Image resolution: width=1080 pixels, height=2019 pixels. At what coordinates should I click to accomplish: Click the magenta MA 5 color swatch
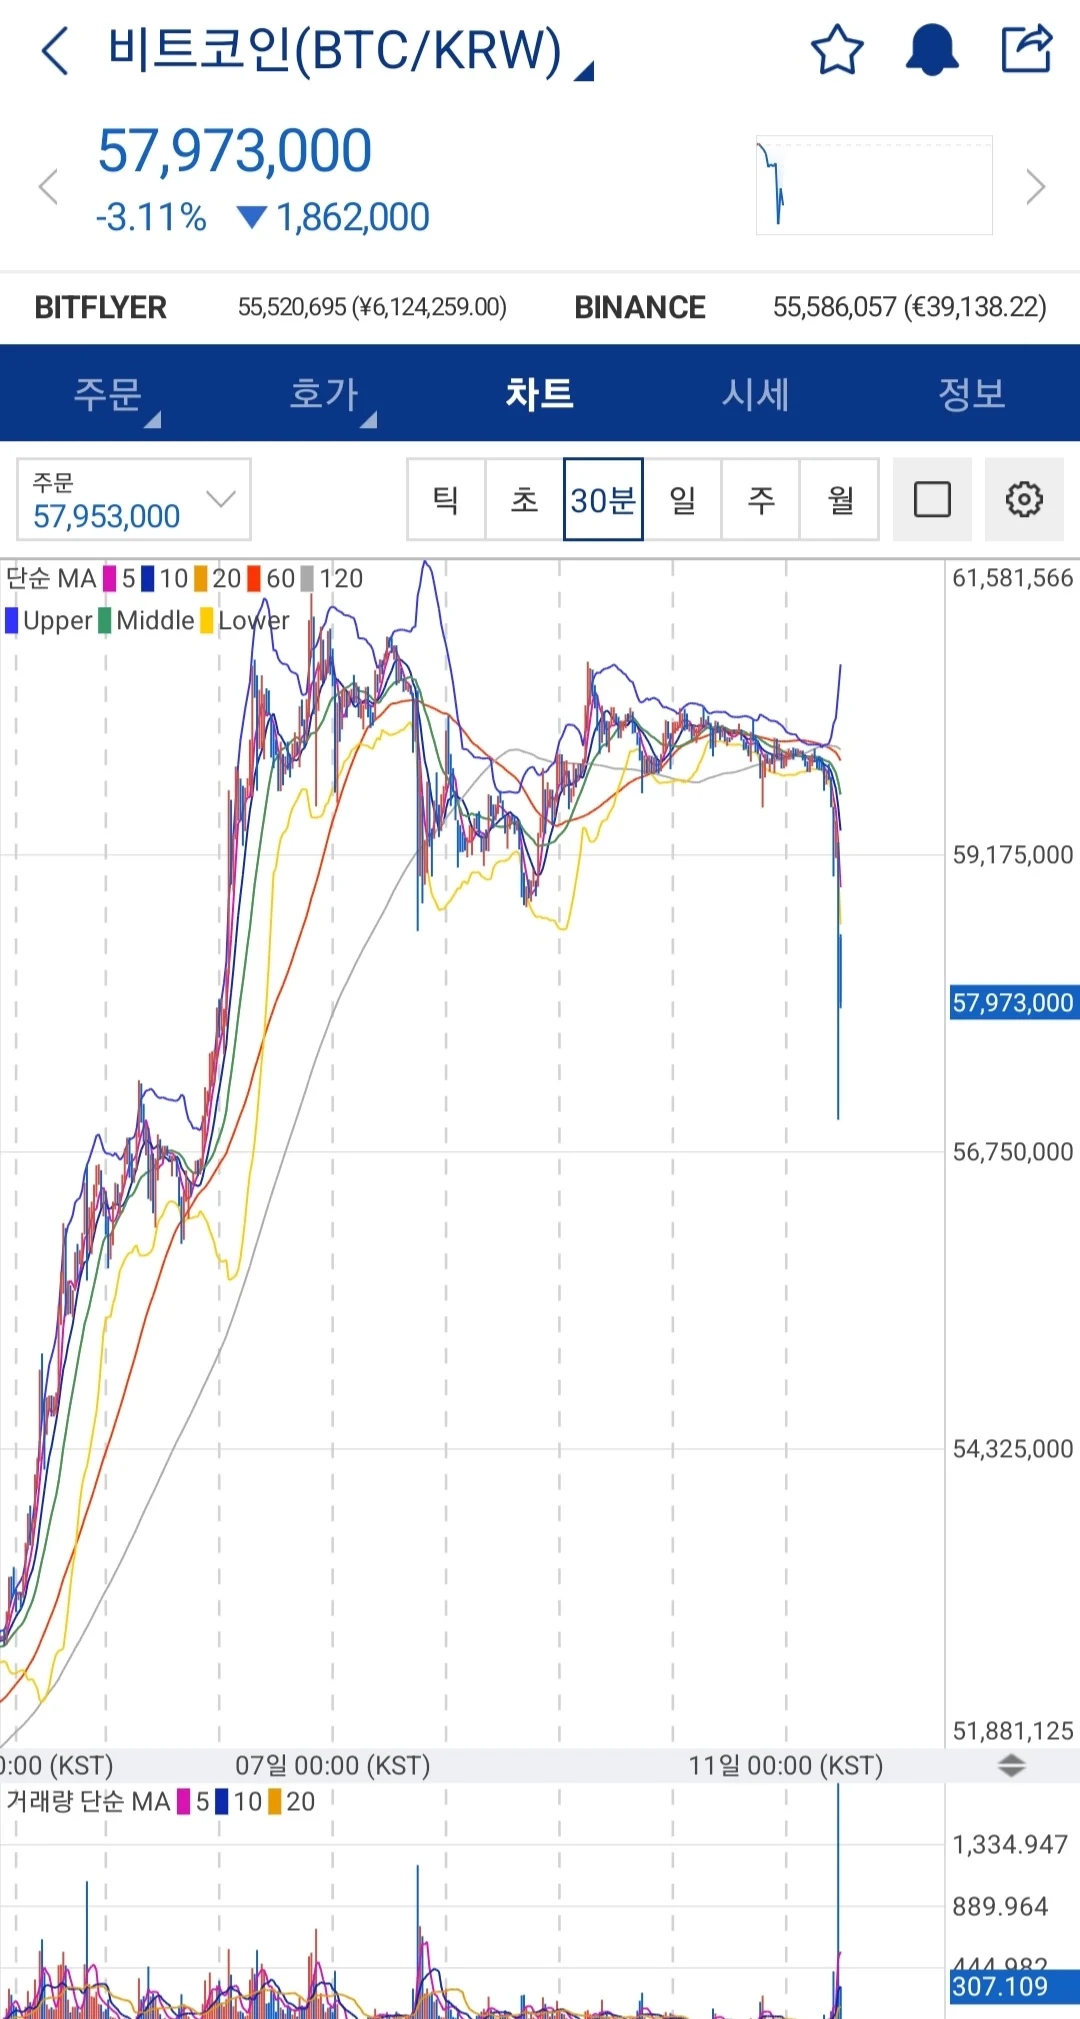pyautogui.click(x=109, y=579)
